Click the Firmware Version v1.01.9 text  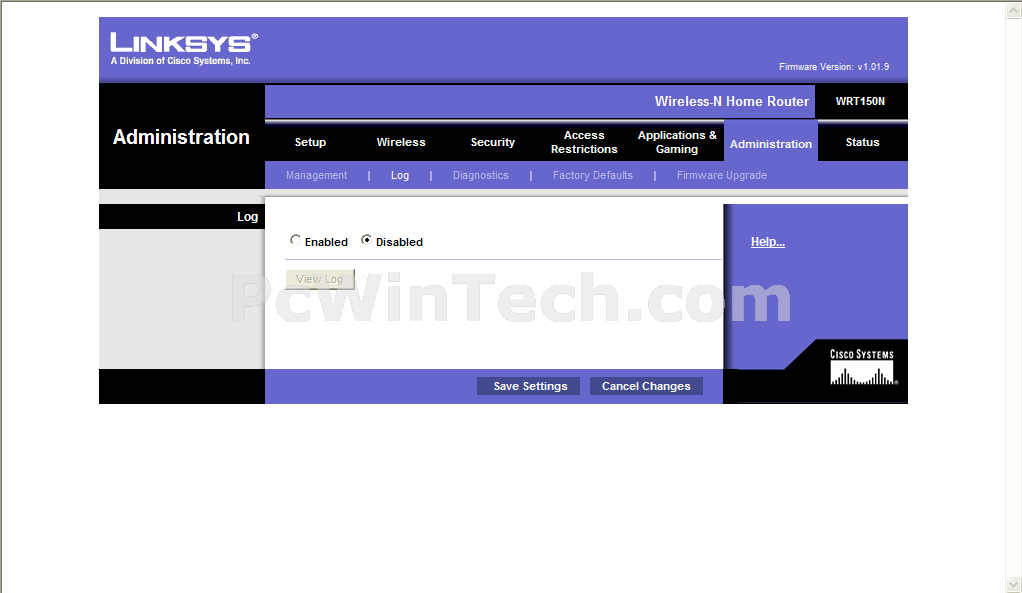(834, 66)
